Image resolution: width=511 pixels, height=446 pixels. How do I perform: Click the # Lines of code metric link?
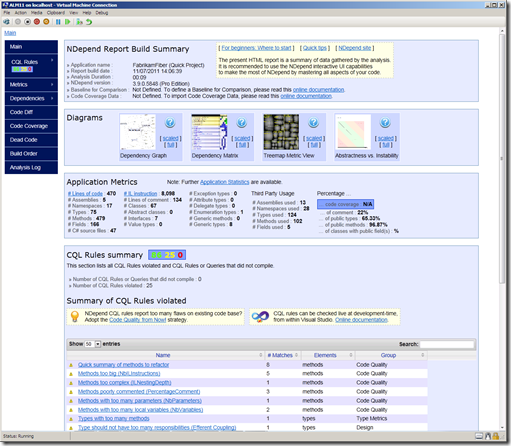pyautogui.click(x=85, y=194)
